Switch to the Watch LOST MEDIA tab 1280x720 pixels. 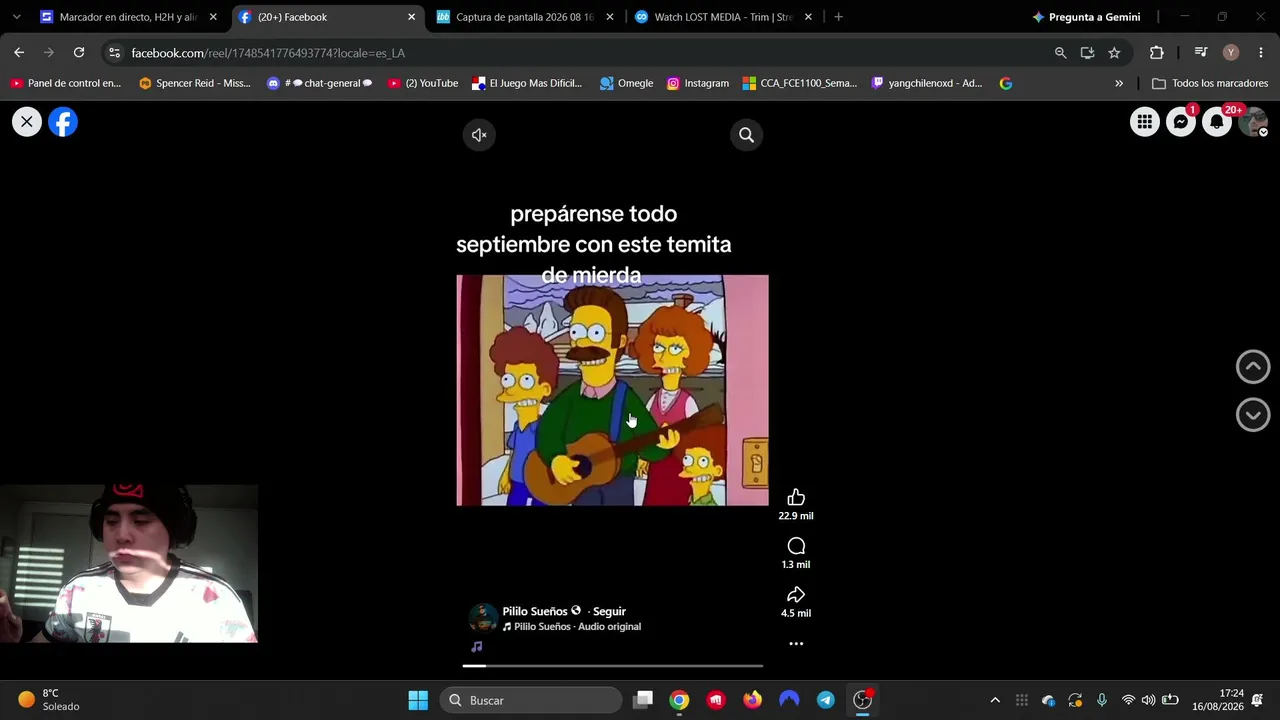724,17
